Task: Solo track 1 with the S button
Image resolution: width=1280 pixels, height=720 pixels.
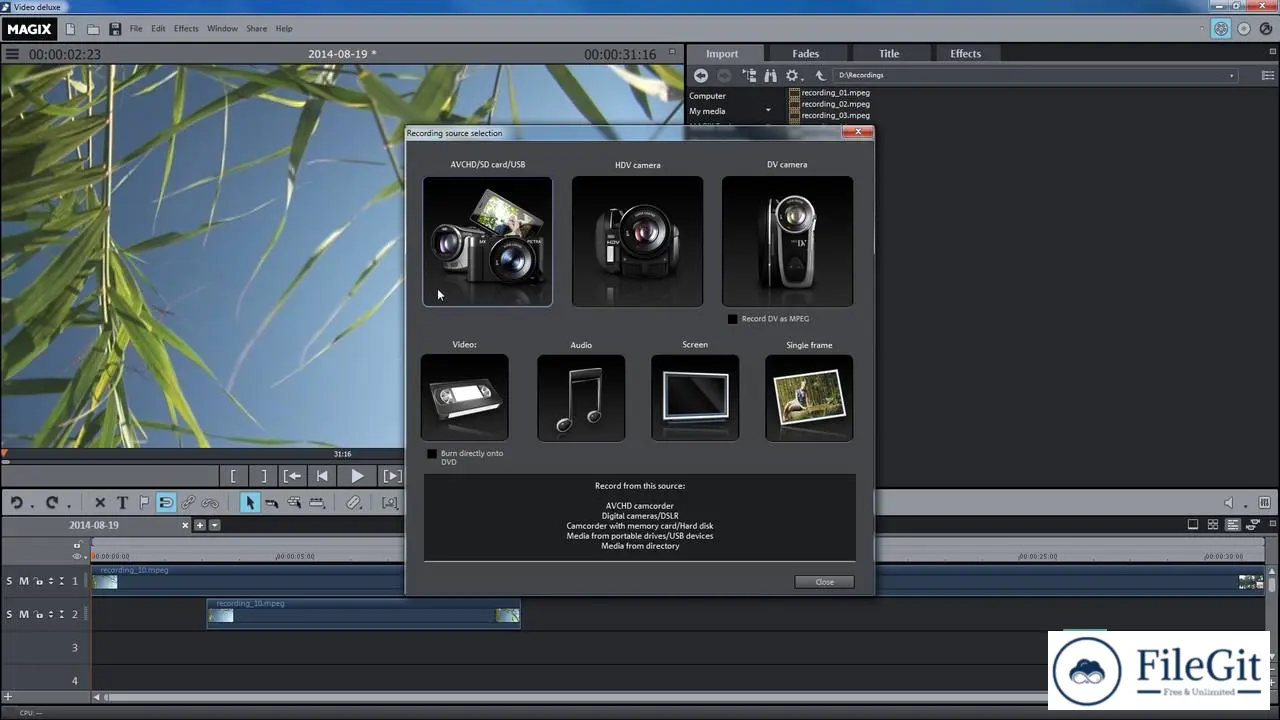Action: pyautogui.click(x=10, y=581)
